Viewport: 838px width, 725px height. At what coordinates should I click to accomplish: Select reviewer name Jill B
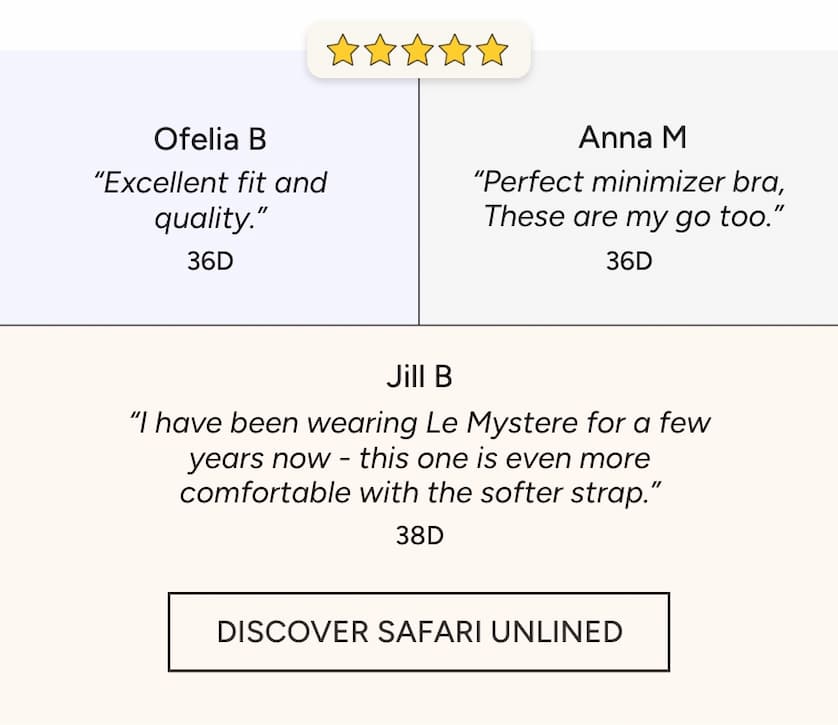tap(420, 376)
